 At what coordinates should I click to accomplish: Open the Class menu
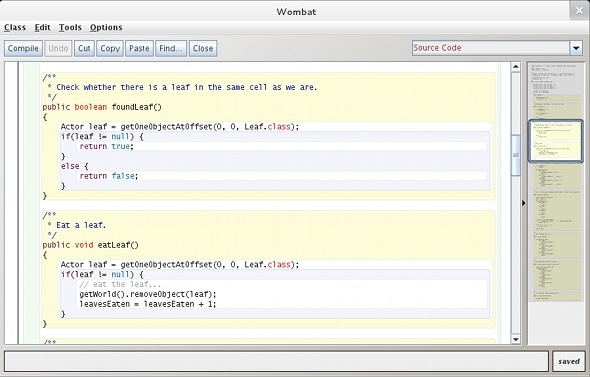click(15, 27)
